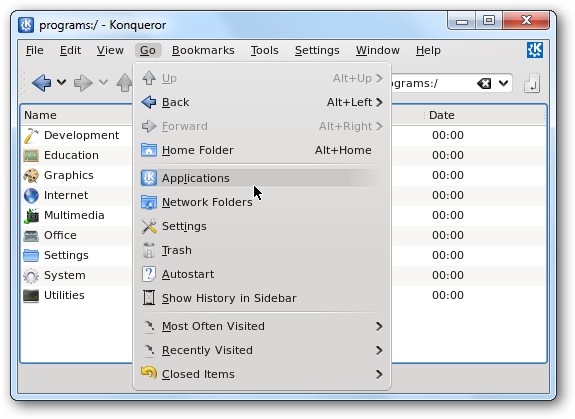Maximize the Konqueror window
Screen dimensions: 575x419
tap(489, 20)
